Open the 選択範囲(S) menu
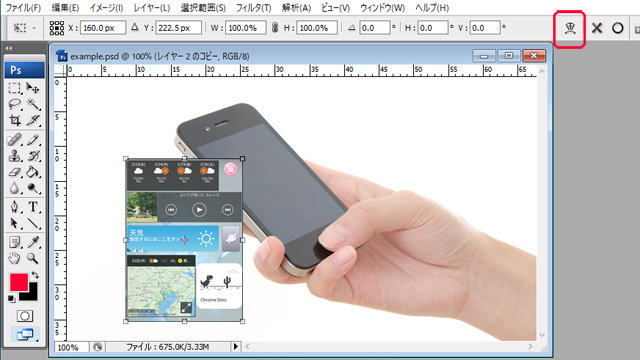This screenshot has width=640, height=360. coord(203,7)
